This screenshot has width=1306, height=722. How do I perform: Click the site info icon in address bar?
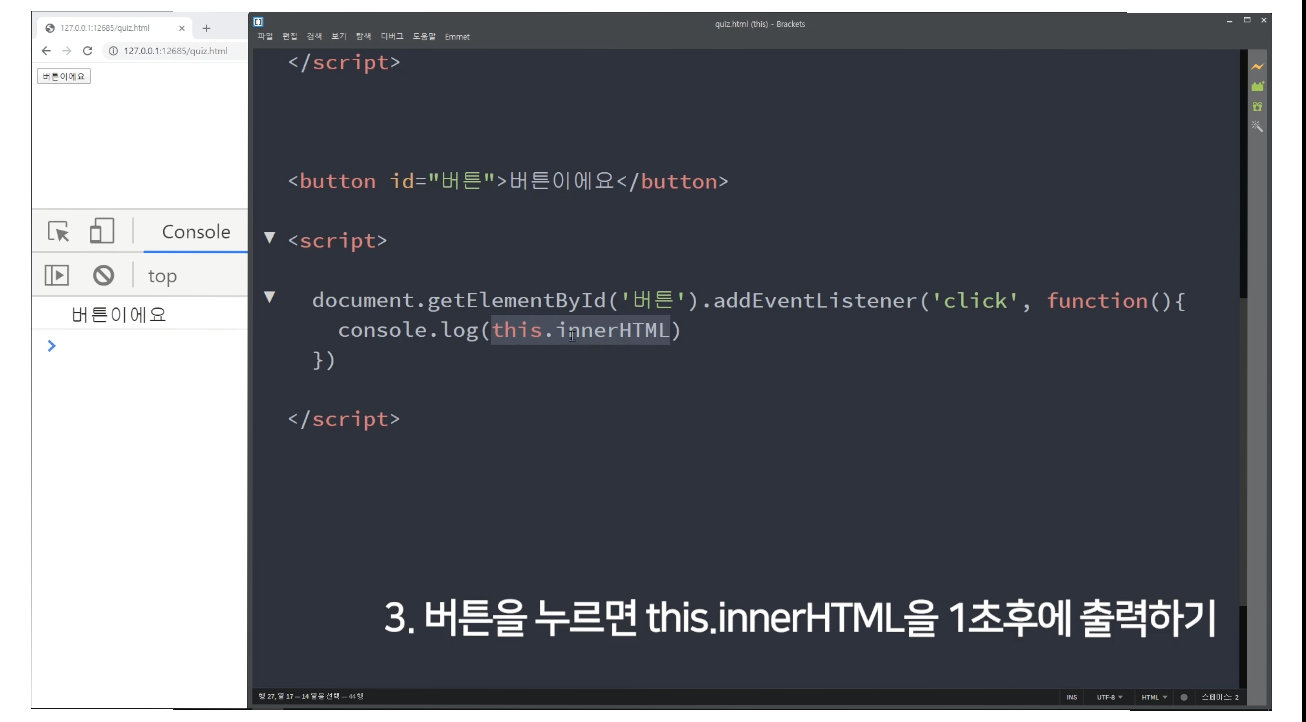point(113,51)
